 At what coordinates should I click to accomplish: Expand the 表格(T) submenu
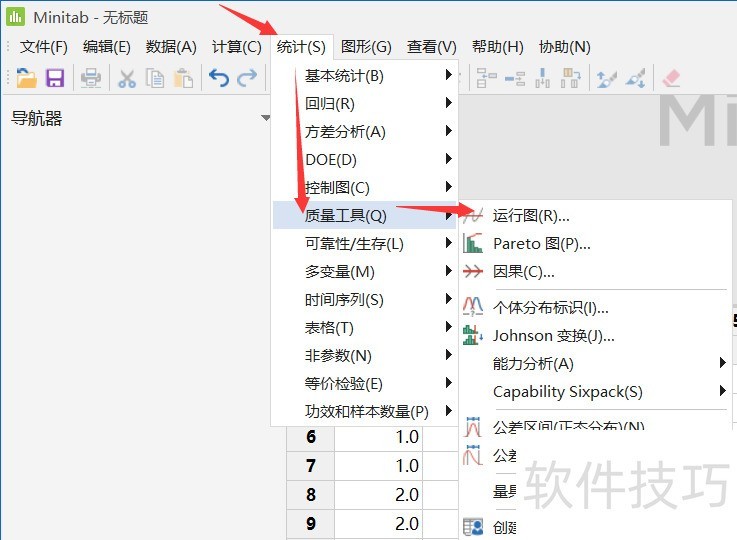click(364, 327)
